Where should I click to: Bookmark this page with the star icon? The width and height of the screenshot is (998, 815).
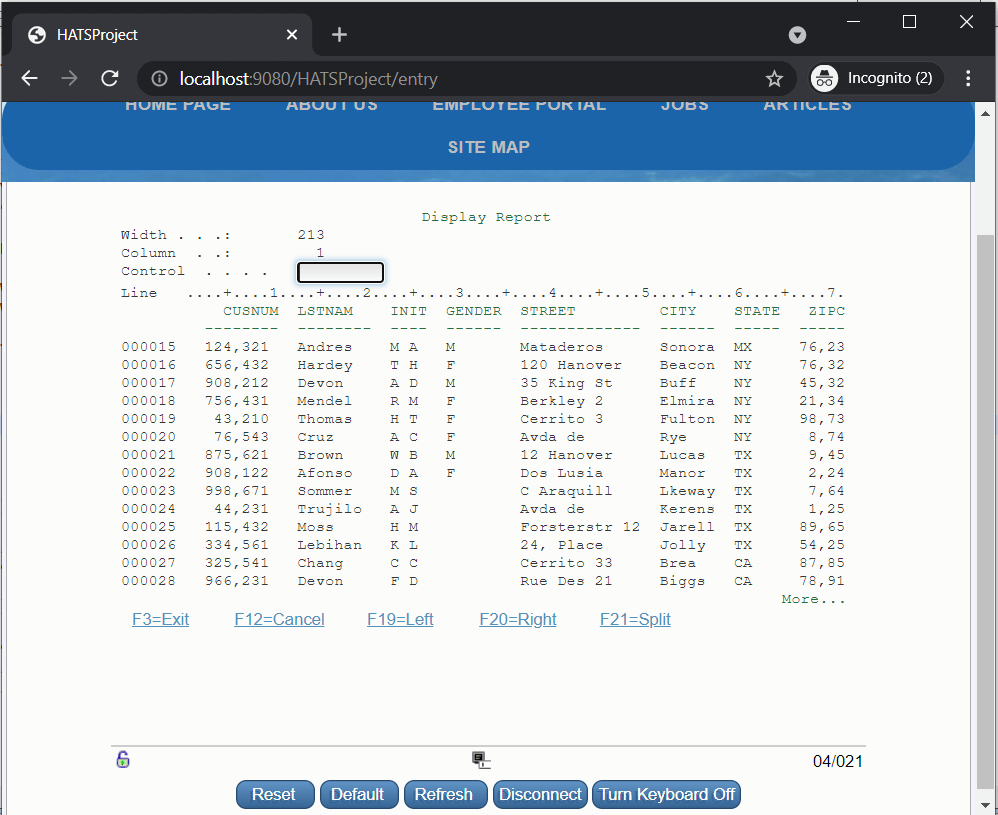click(773, 78)
